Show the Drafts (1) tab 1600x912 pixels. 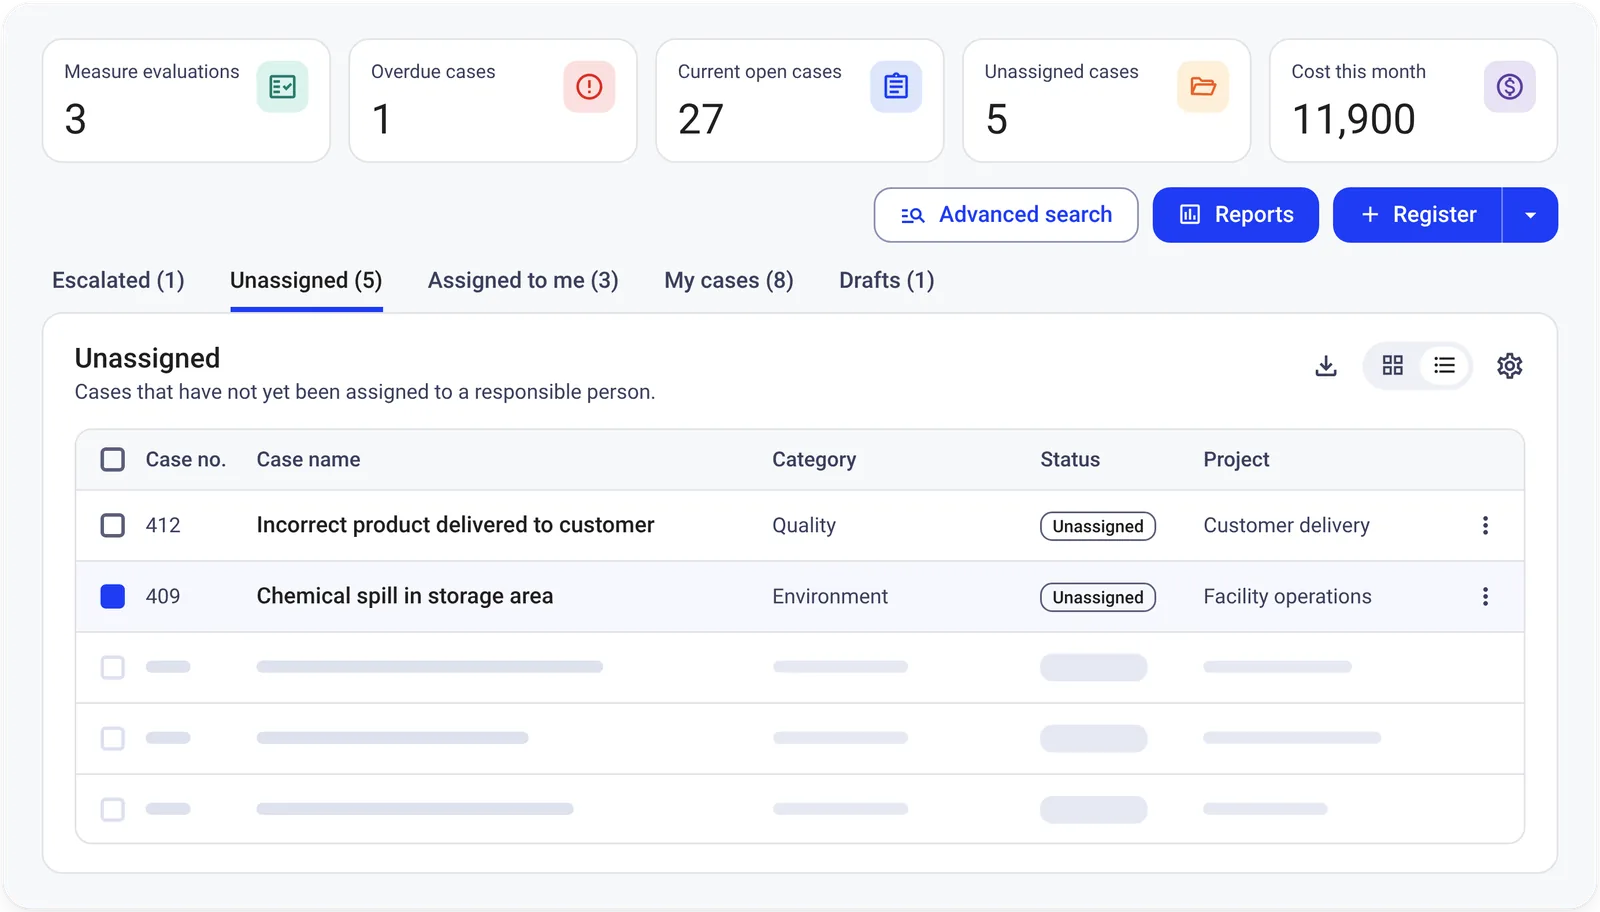[x=887, y=280]
